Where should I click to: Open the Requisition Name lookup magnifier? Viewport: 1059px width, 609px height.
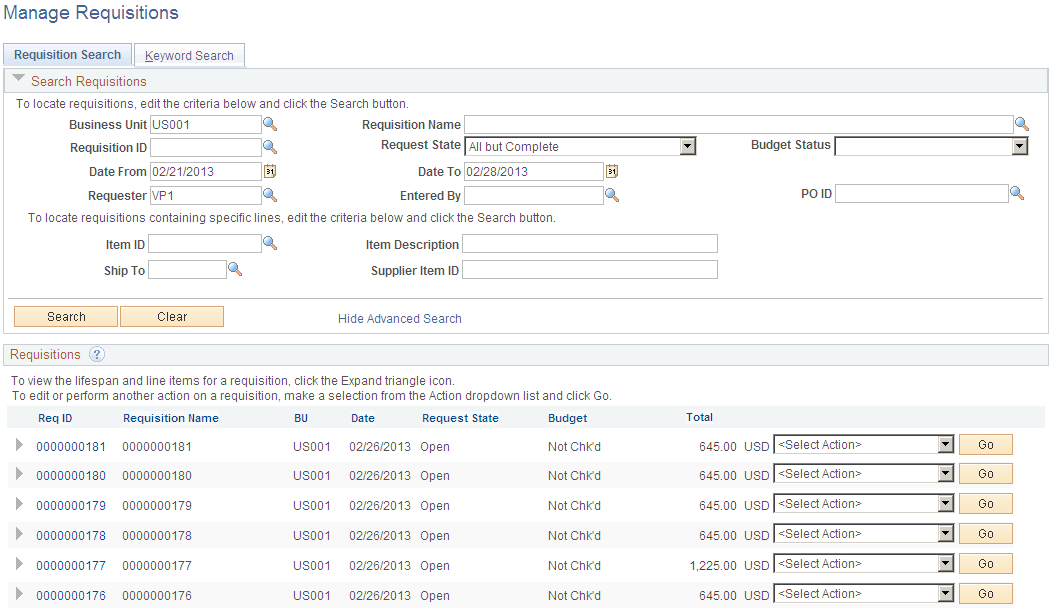point(1021,124)
